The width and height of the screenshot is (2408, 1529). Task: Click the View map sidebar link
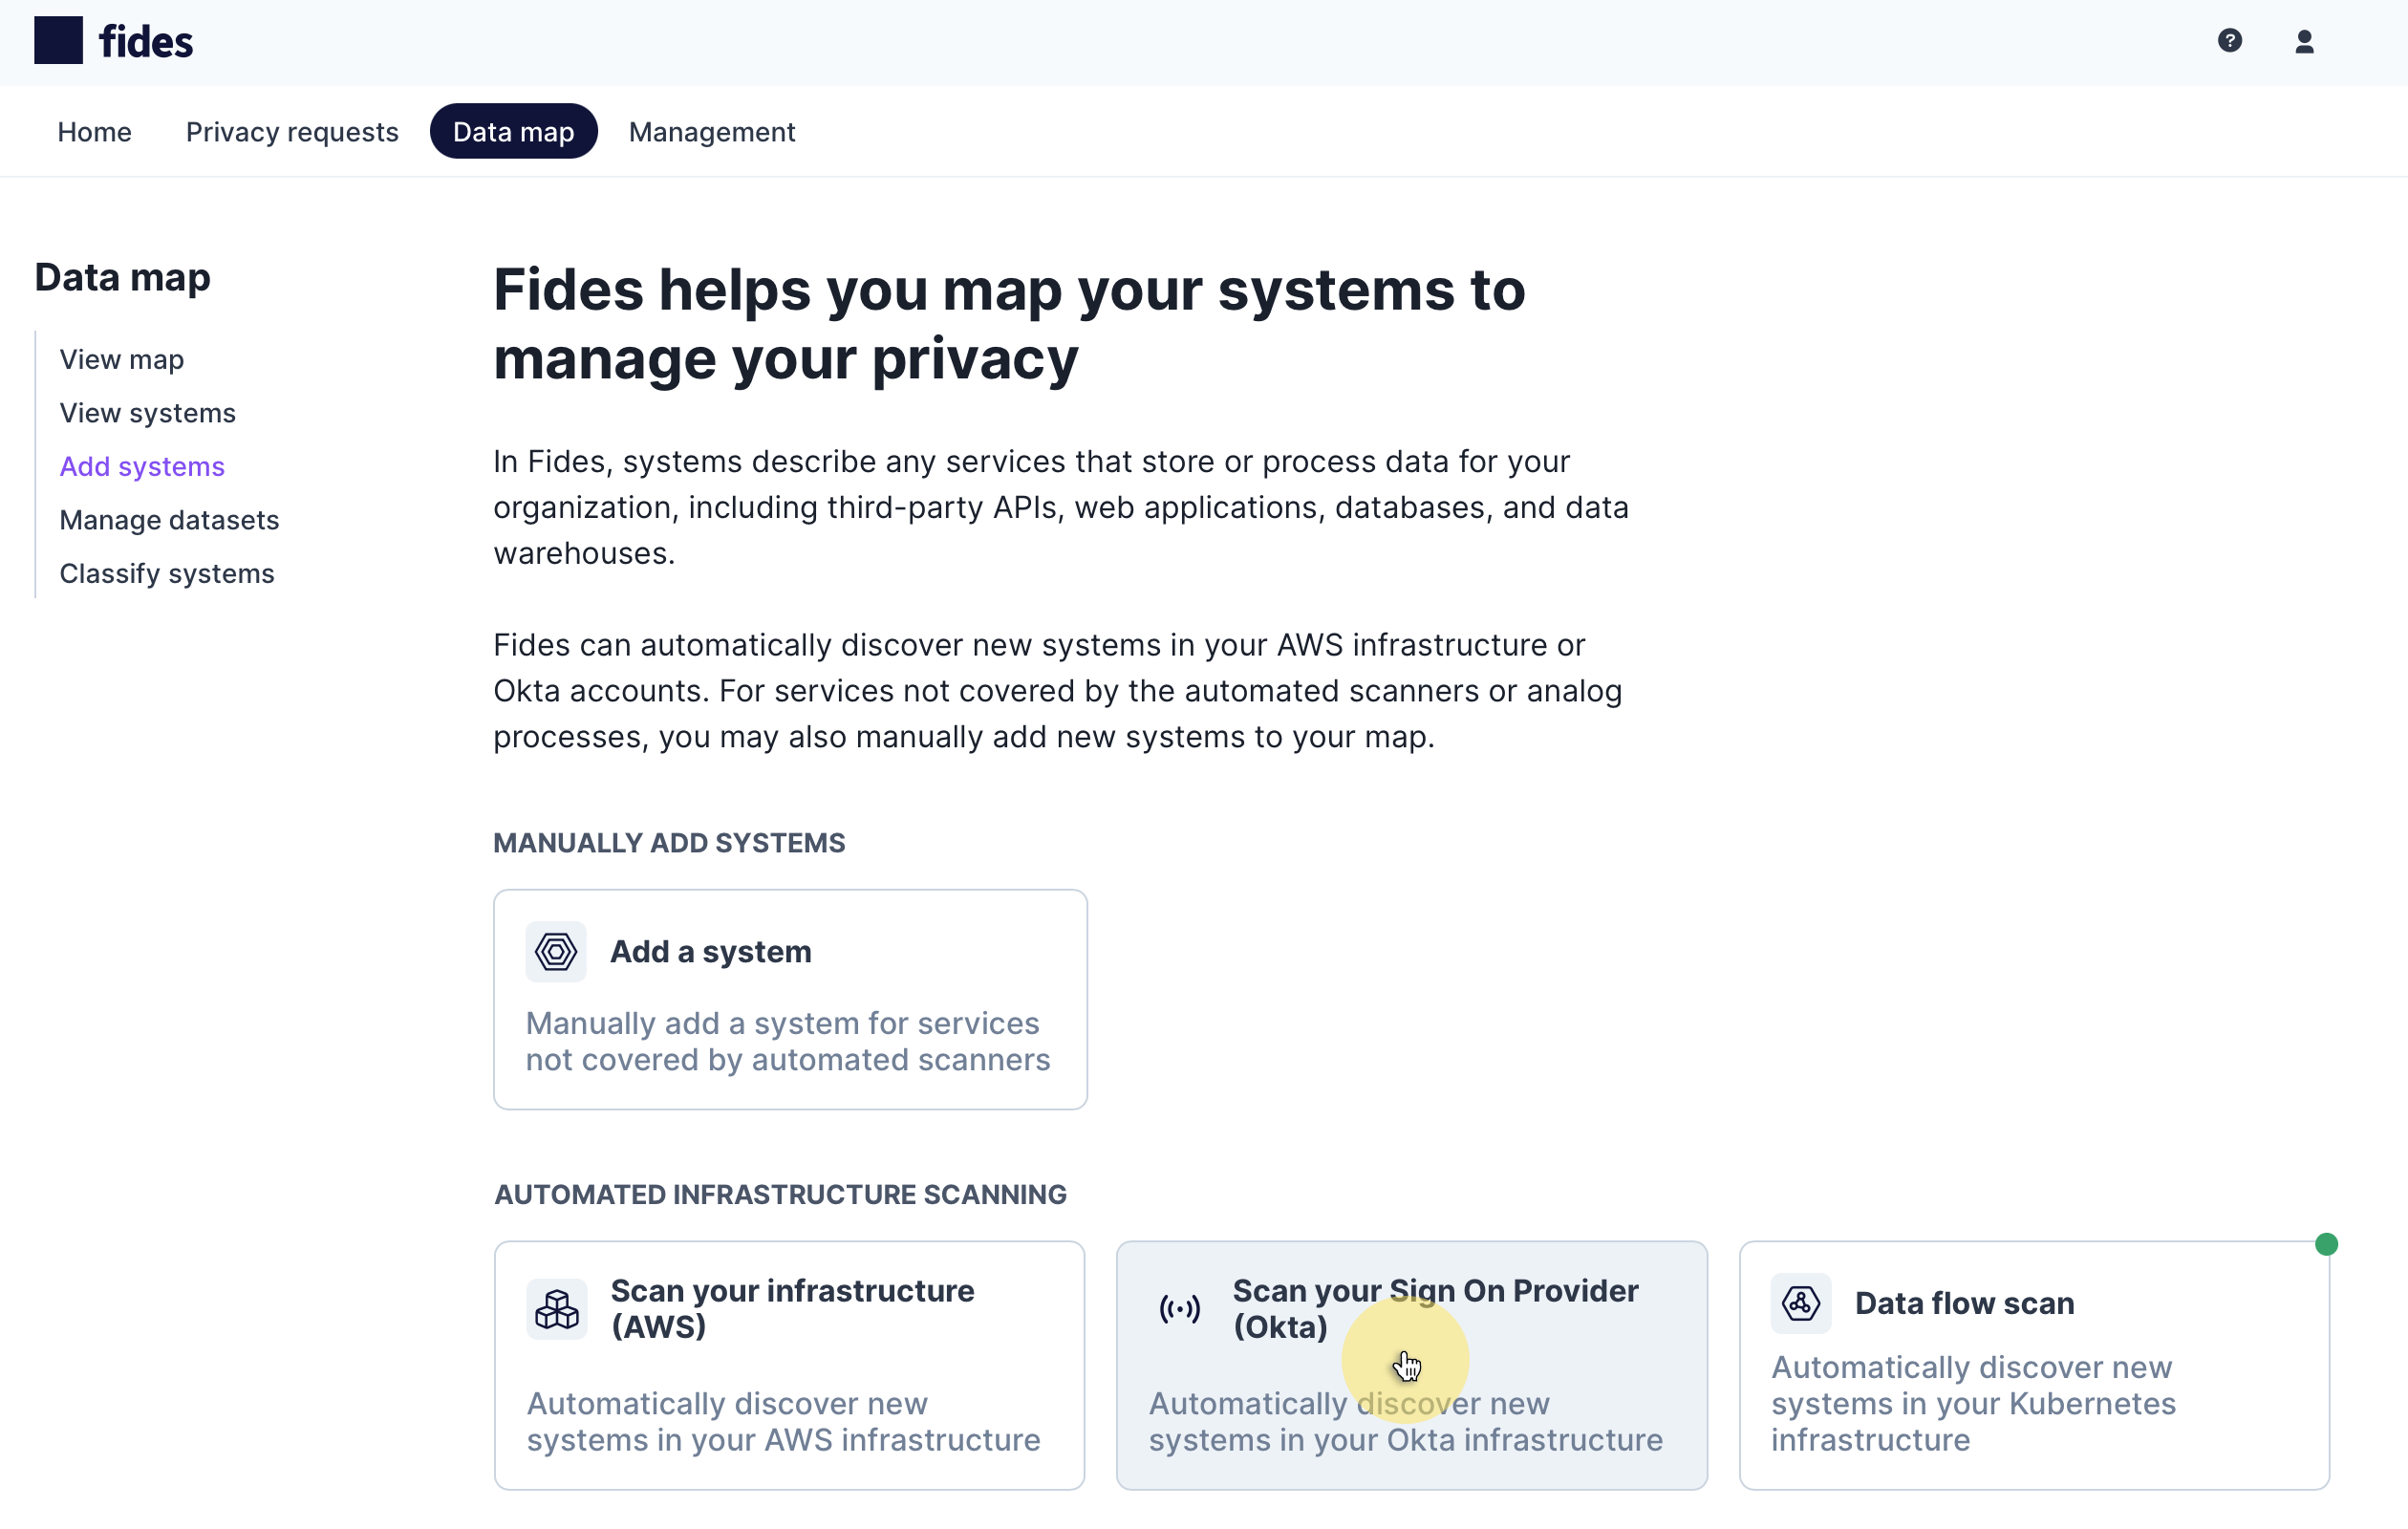[121, 358]
